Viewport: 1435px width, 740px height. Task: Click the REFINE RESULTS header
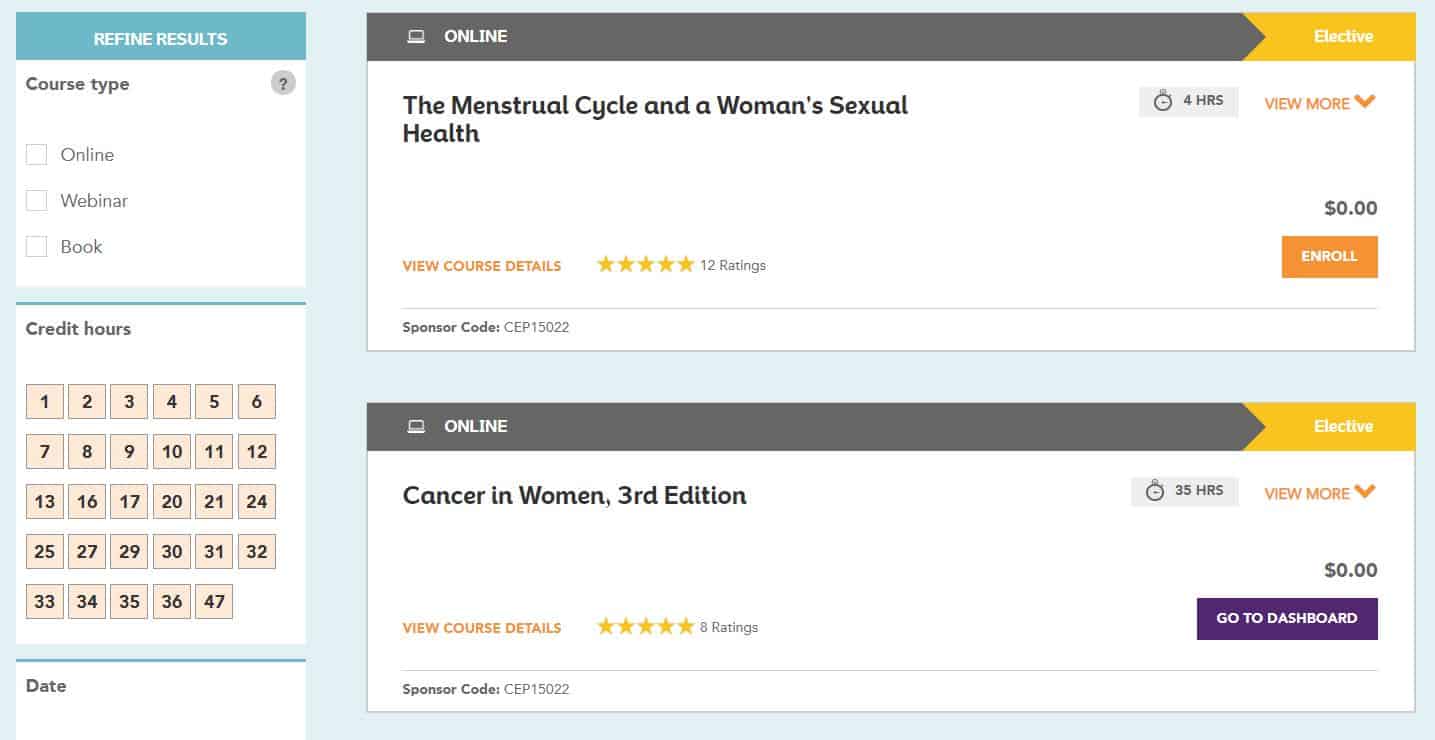(x=160, y=37)
